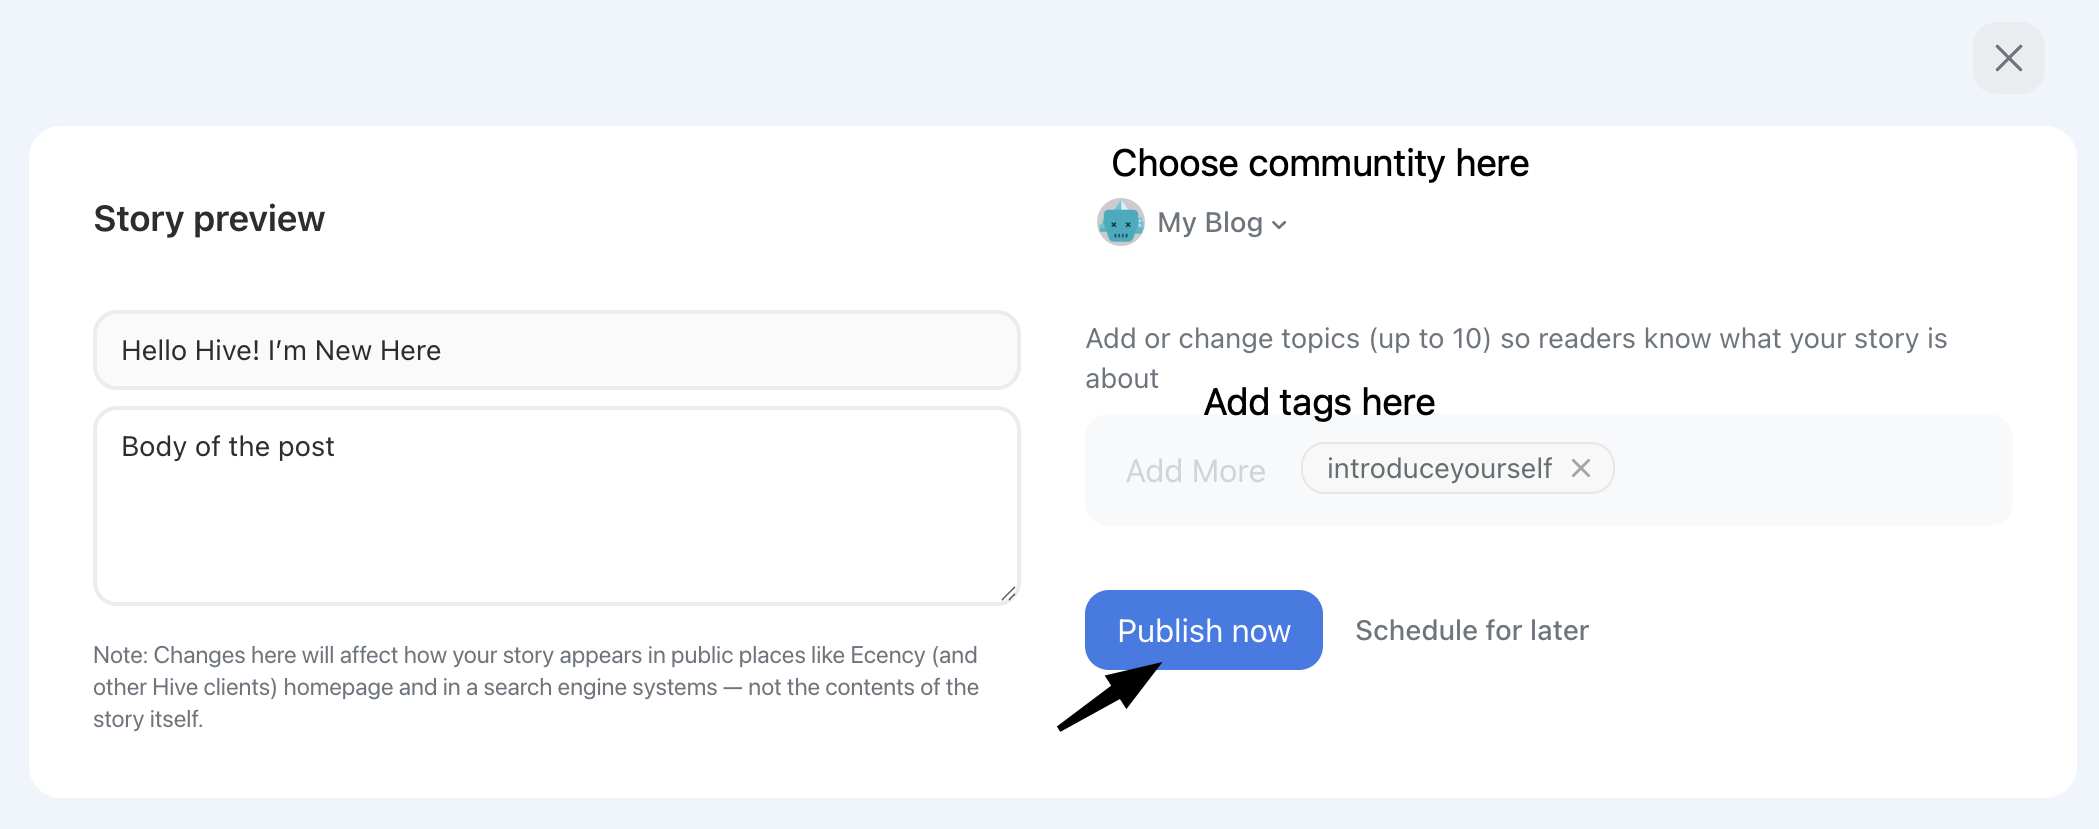Viewport: 2099px width, 829px height.
Task: Click empty space in the tags container
Action: [x=1810, y=470]
